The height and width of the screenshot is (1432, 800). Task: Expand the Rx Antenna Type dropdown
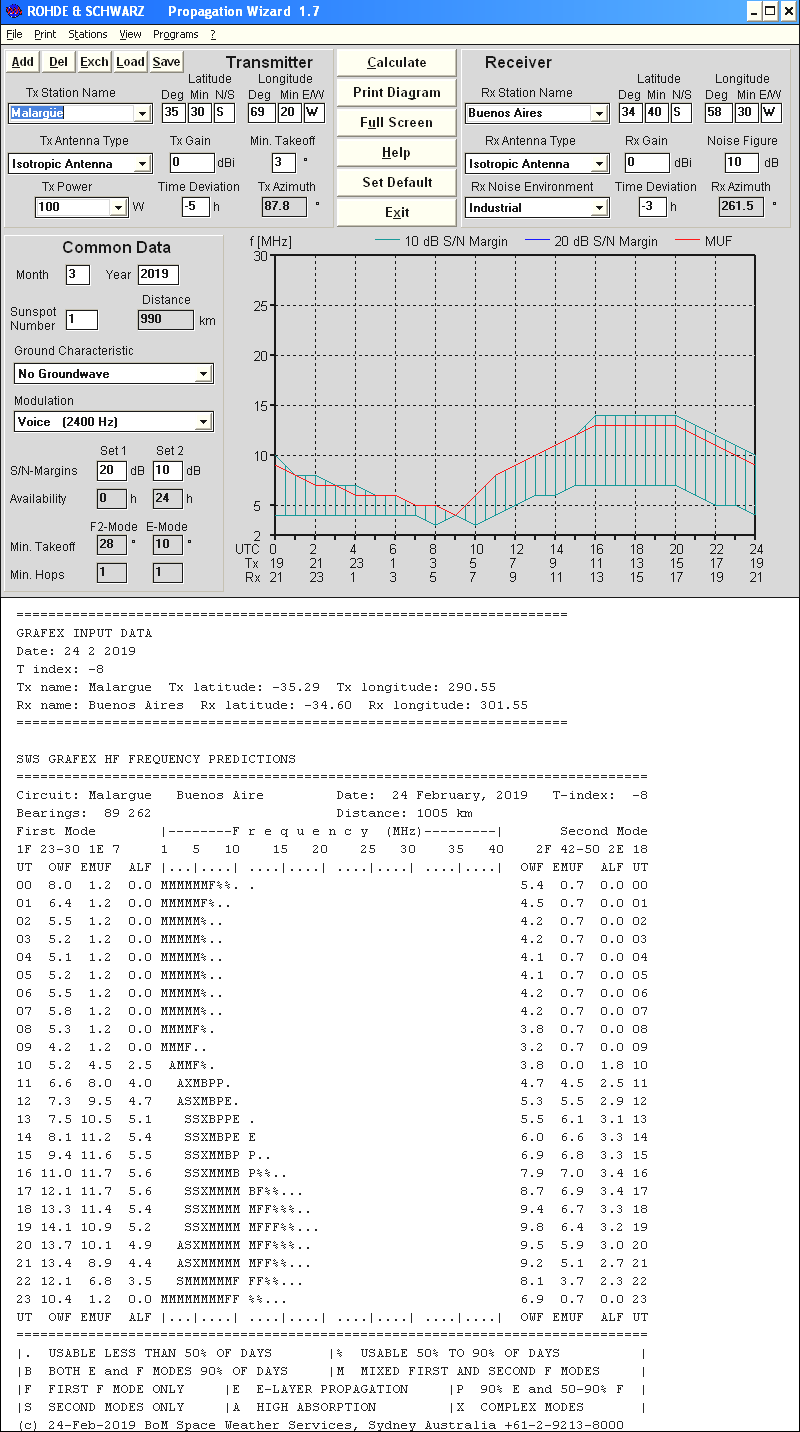[599, 163]
